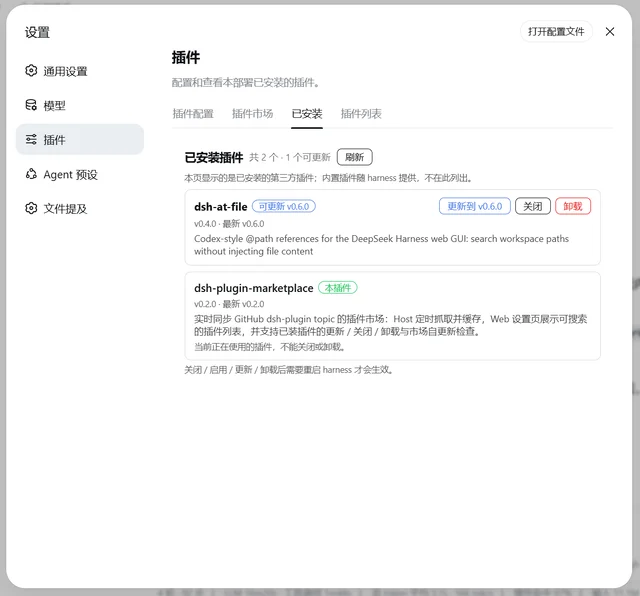The height and width of the screenshot is (596, 640).
Task: Open 文件提及 section
Action: coord(80,209)
